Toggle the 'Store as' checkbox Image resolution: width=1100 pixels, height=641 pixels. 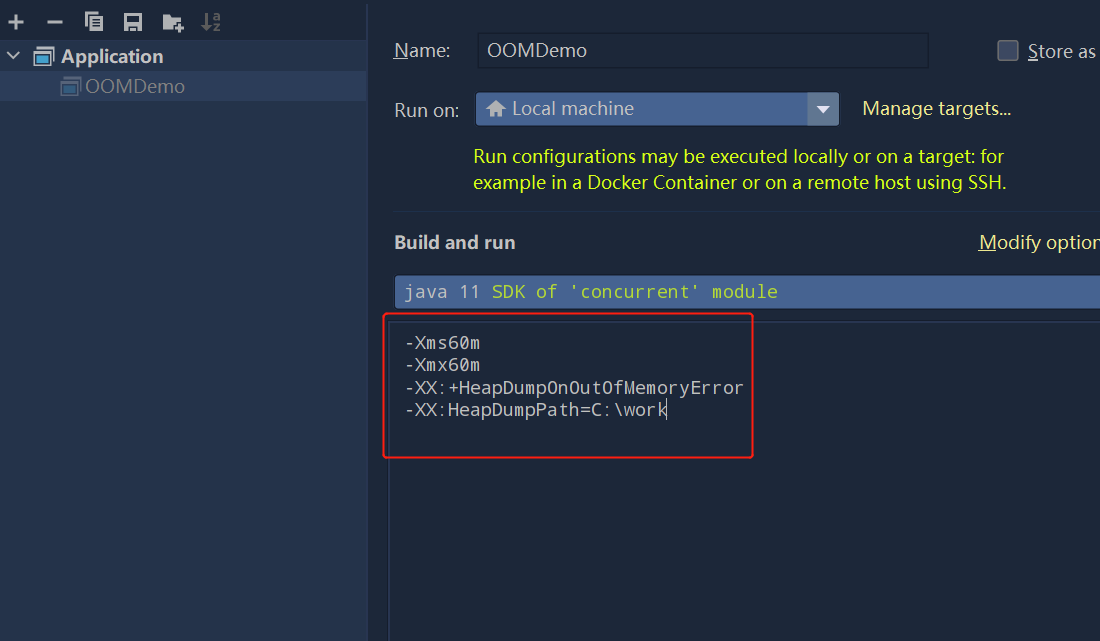1008,51
